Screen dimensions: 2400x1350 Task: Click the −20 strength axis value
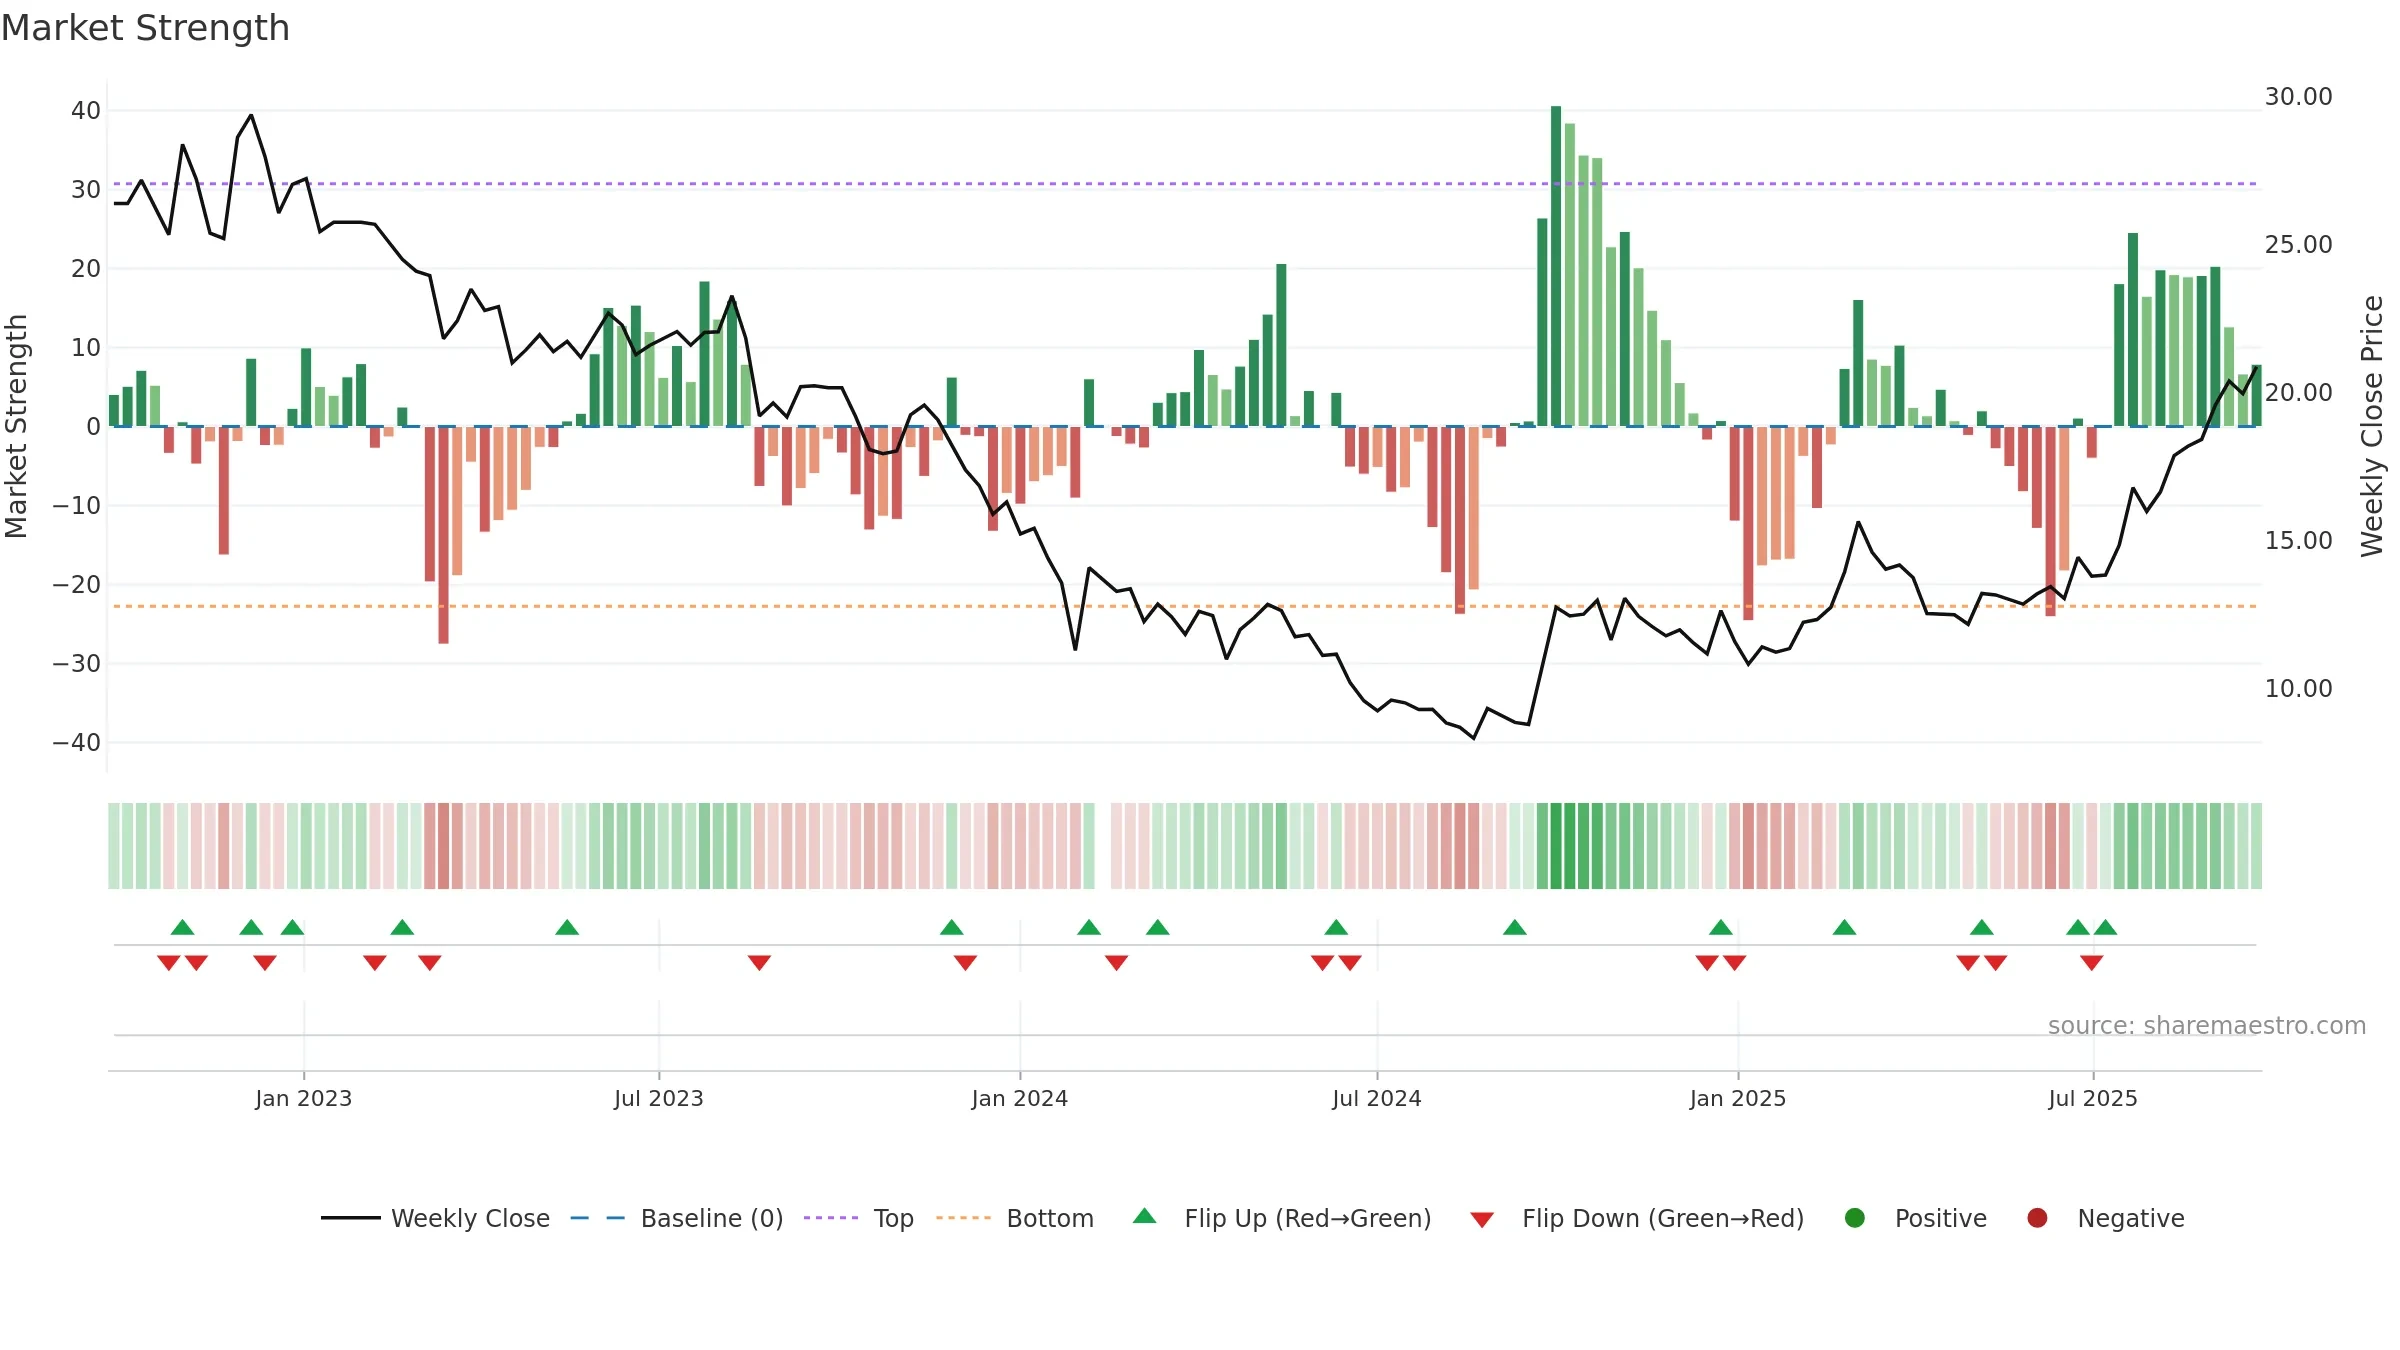point(77,585)
